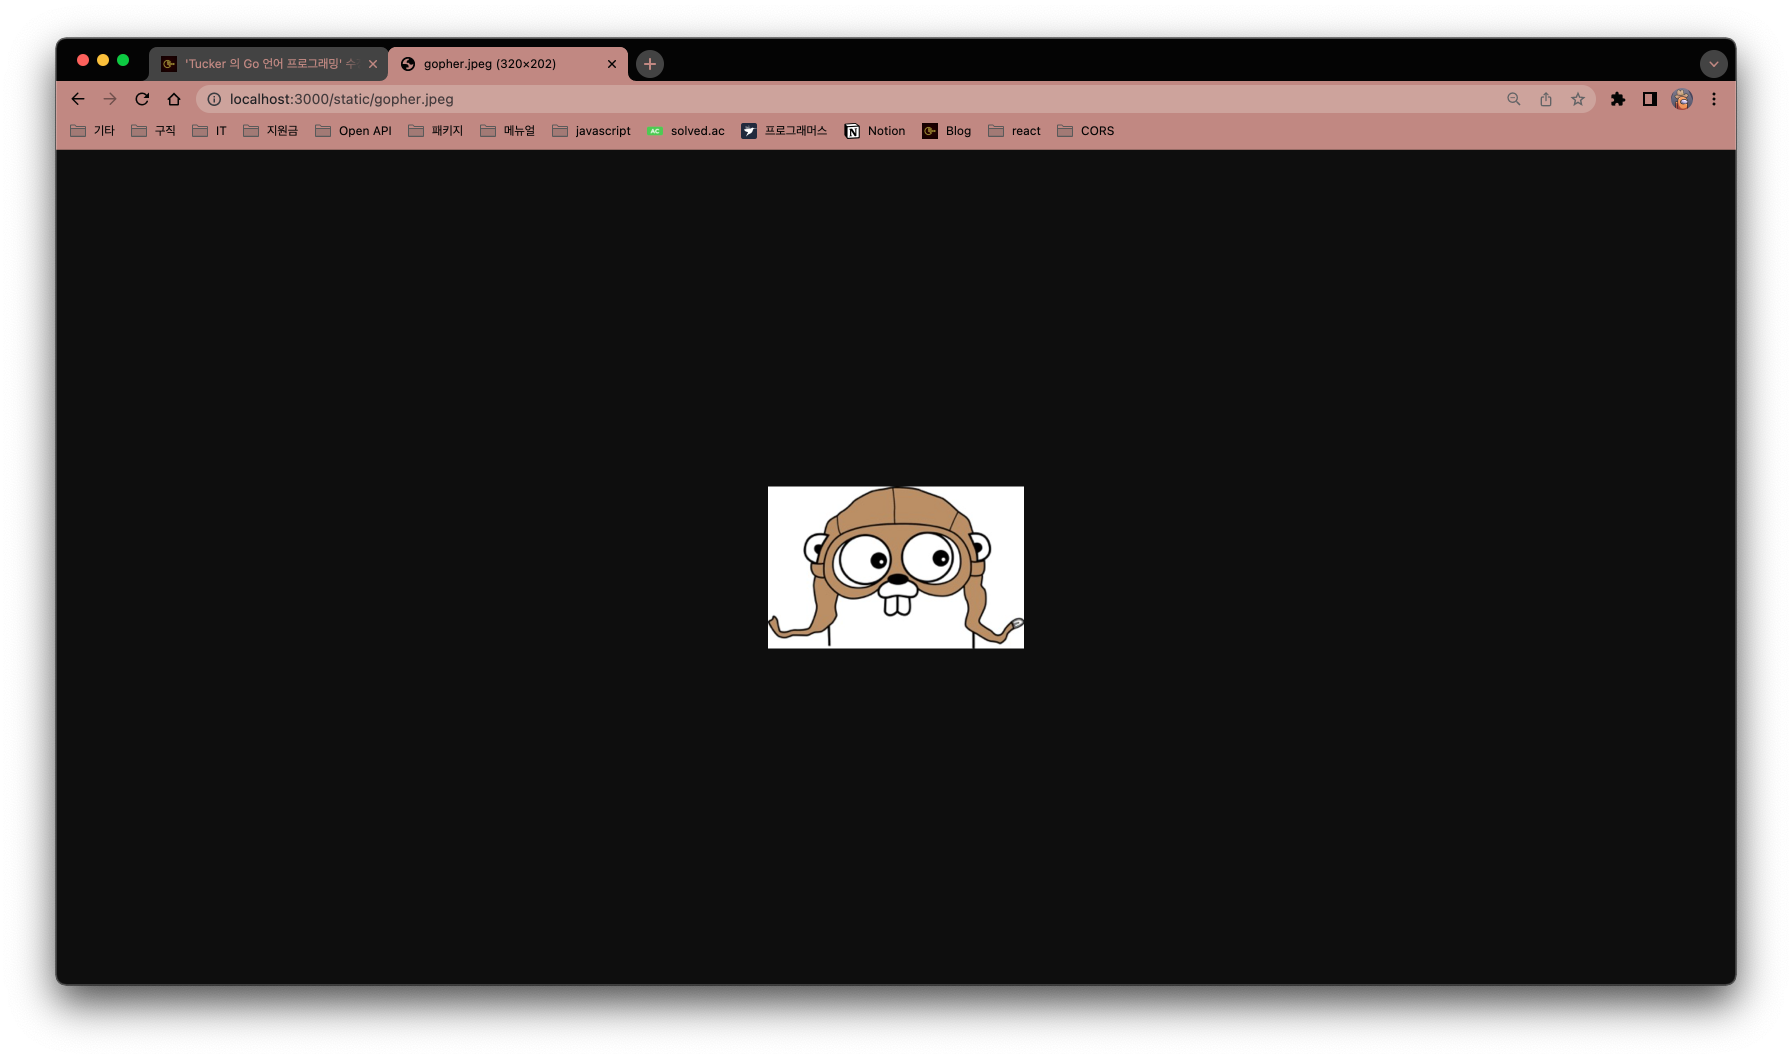1792x1059 pixels.
Task: Open the 지원금 bookmark folder
Action: (x=270, y=131)
